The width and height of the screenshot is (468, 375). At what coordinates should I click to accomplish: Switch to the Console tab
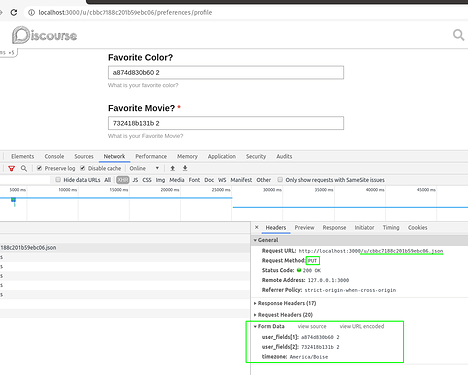pos(54,156)
